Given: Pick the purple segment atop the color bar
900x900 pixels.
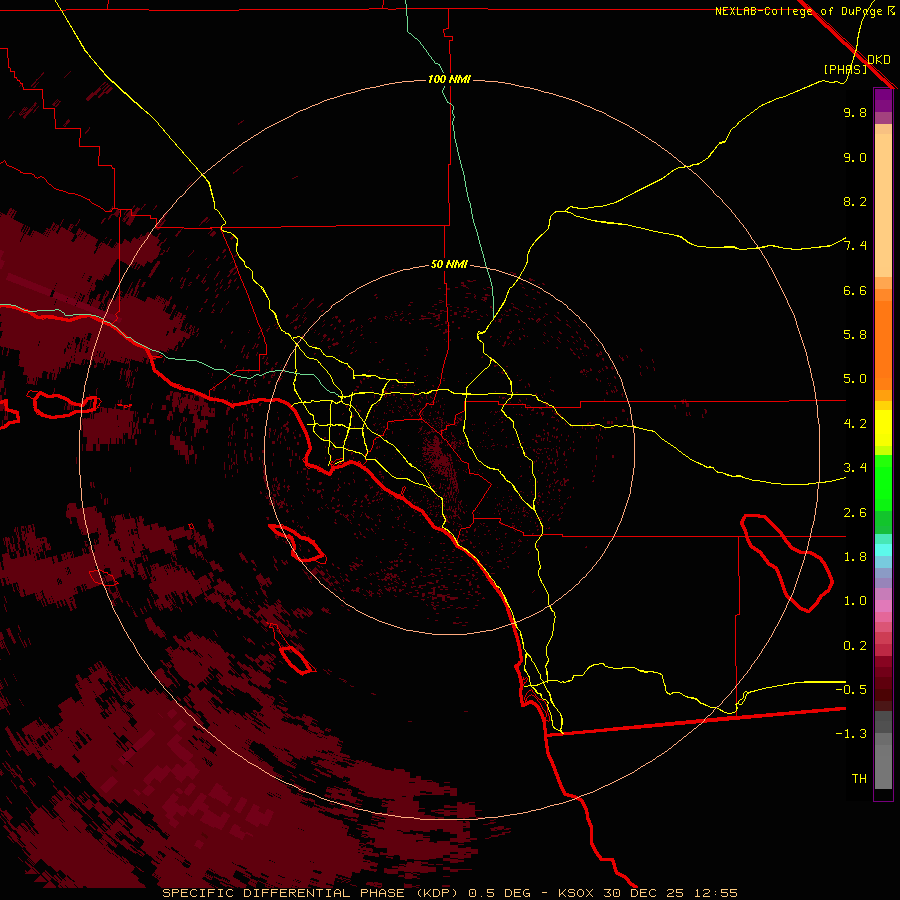Looking at the screenshot, I should point(883,100).
